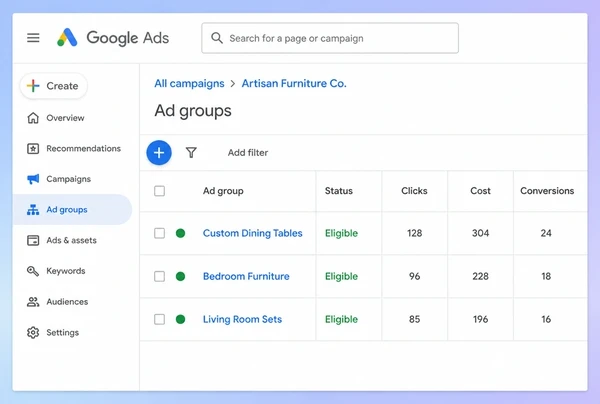This screenshot has width=600, height=404.
Task: Click the Audiences people icon
Action: [33, 302]
